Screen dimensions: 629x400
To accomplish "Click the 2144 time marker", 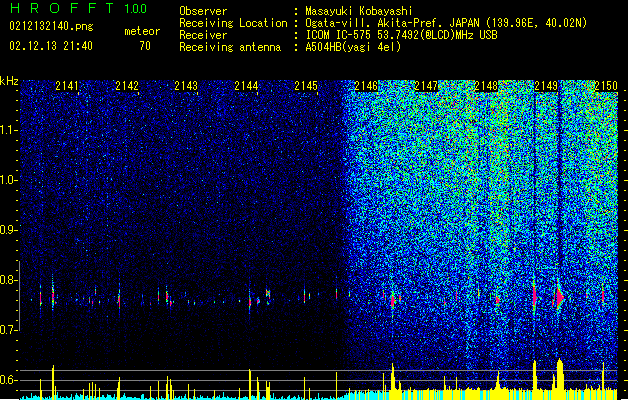I will pyautogui.click(x=246, y=86).
